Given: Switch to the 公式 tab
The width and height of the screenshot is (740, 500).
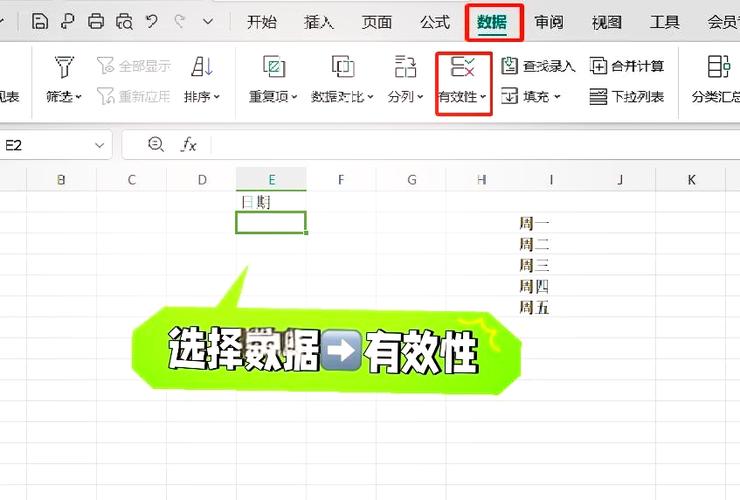Looking at the screenshot, I should (435, 22).
